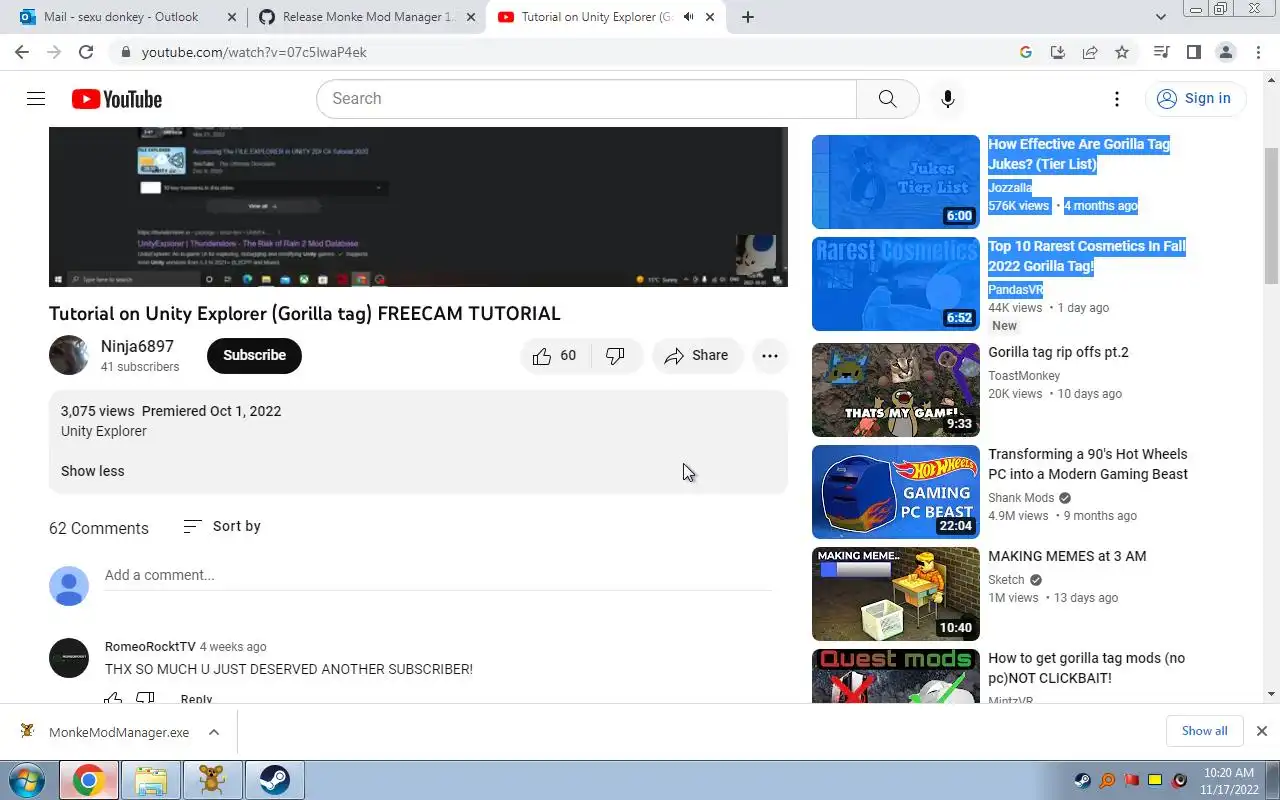This screenshot has height=800, width=1280.
Task: Open comments Sort by dropdown
Action: pyautogui.click(x=222, y=526)
